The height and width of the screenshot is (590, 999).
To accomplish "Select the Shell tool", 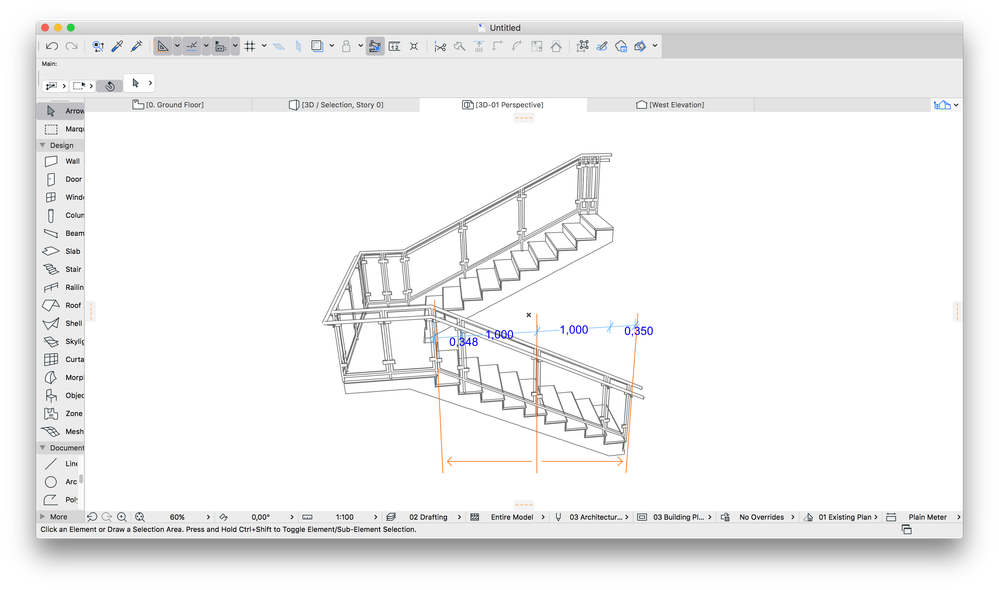I will (61, 323).
